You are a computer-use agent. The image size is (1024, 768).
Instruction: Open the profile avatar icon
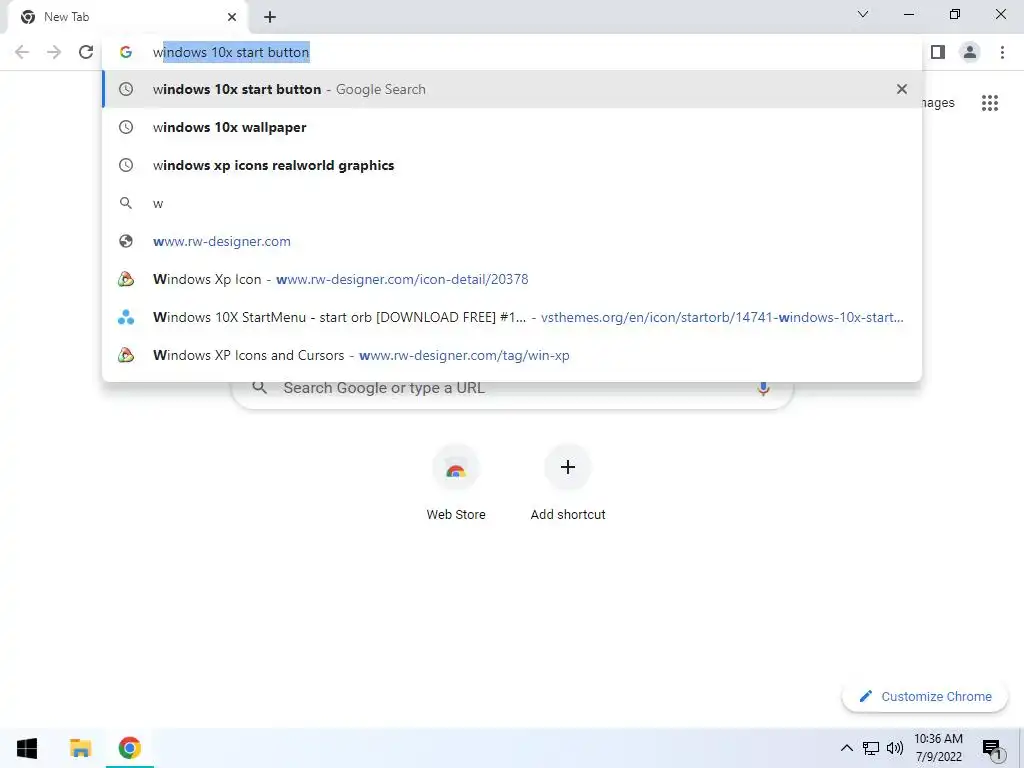pyautogui.click(x=970, y=52)
